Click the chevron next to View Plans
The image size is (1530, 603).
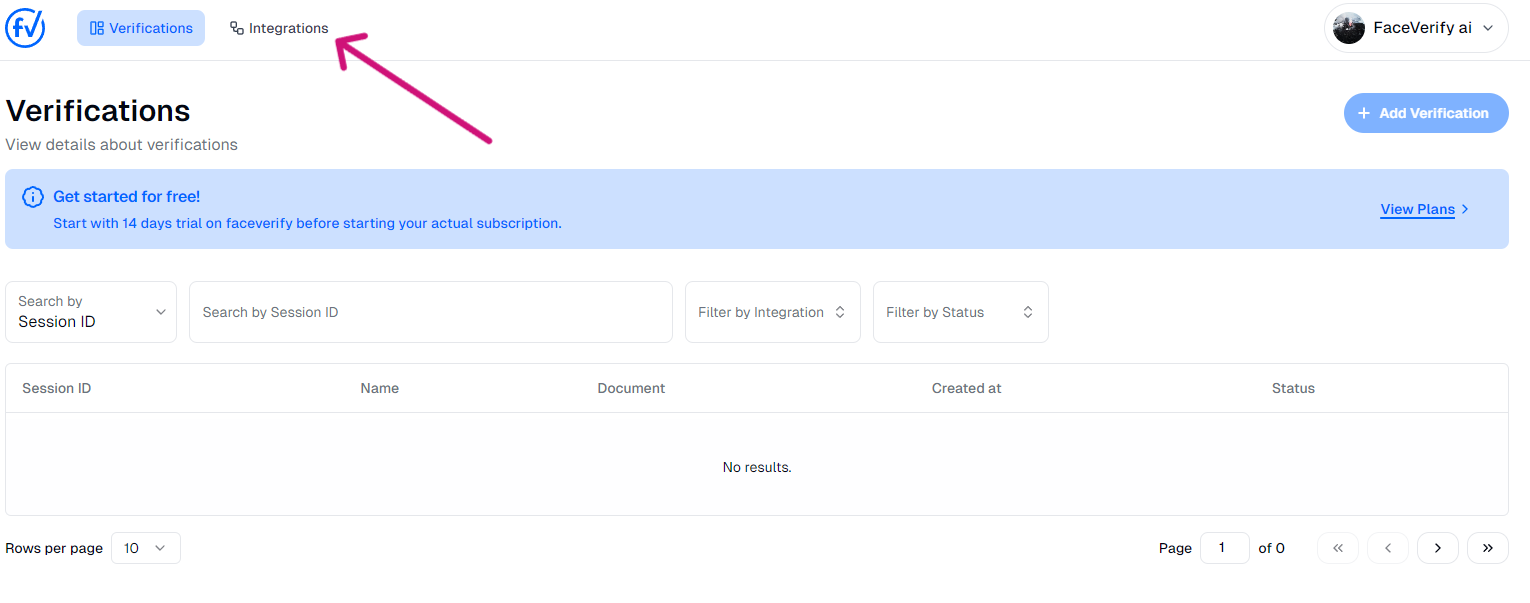(1465, 209)
